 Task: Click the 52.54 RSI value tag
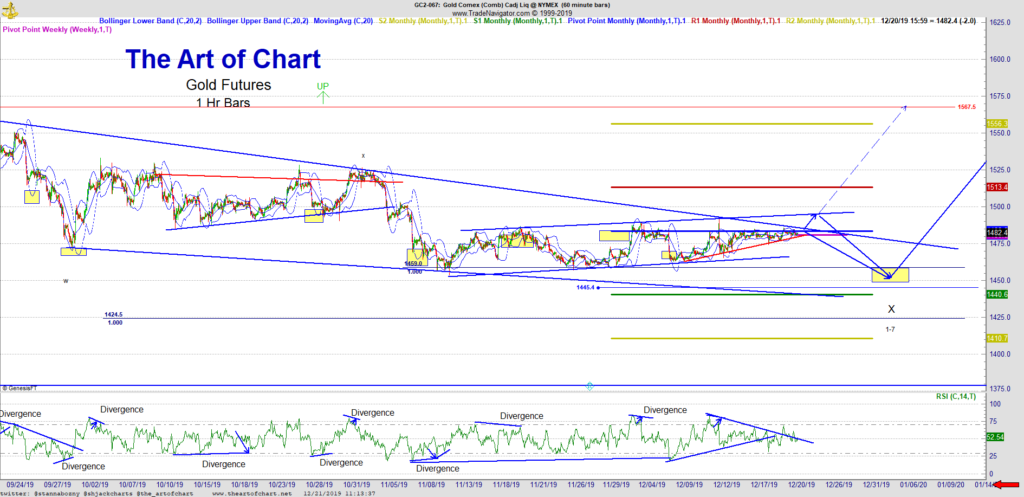point(997,437)
